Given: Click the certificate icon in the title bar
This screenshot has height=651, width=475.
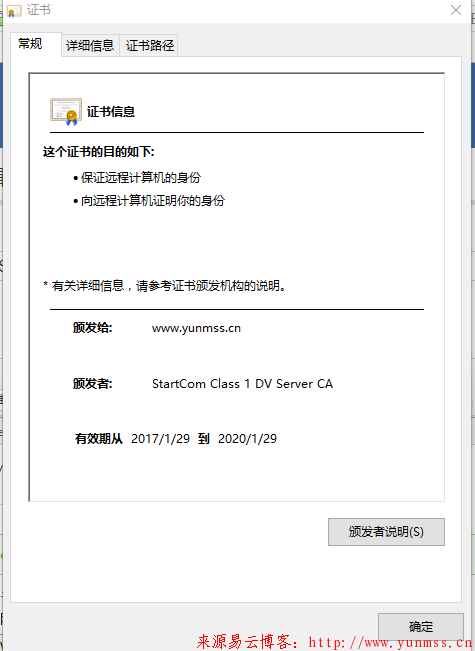Looking at the screenshot, I should pos(14,10).
